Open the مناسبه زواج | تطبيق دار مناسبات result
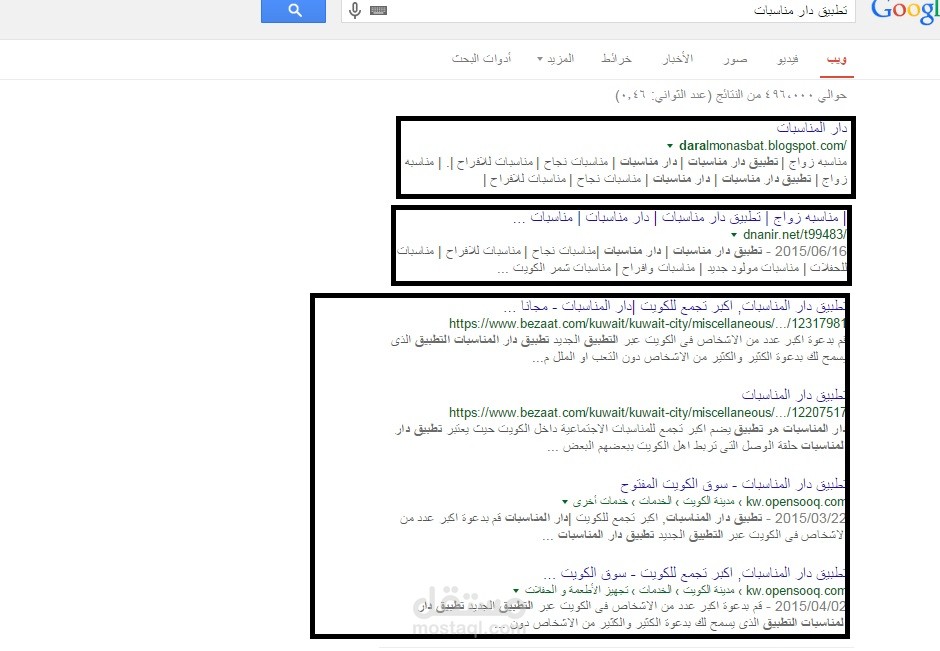940x651 pixels. pyautogui.click(x=679, y=217)
